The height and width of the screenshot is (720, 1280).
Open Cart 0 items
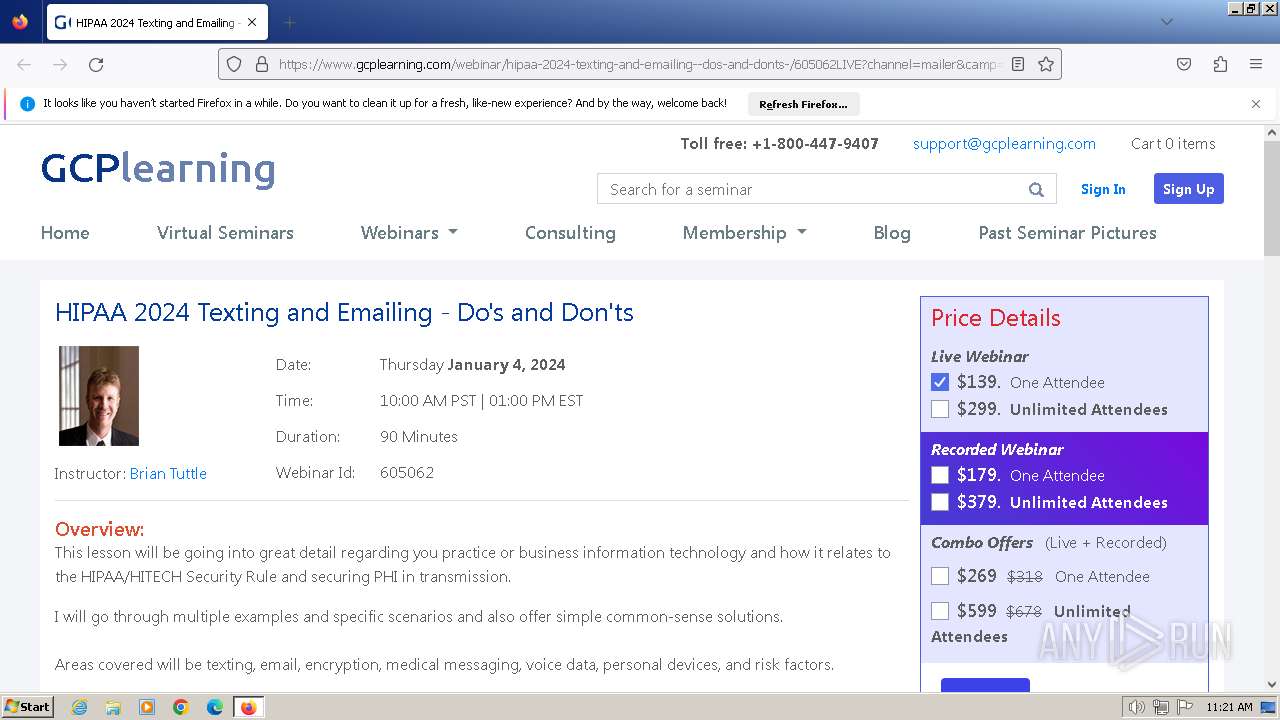pos(1173,144)
